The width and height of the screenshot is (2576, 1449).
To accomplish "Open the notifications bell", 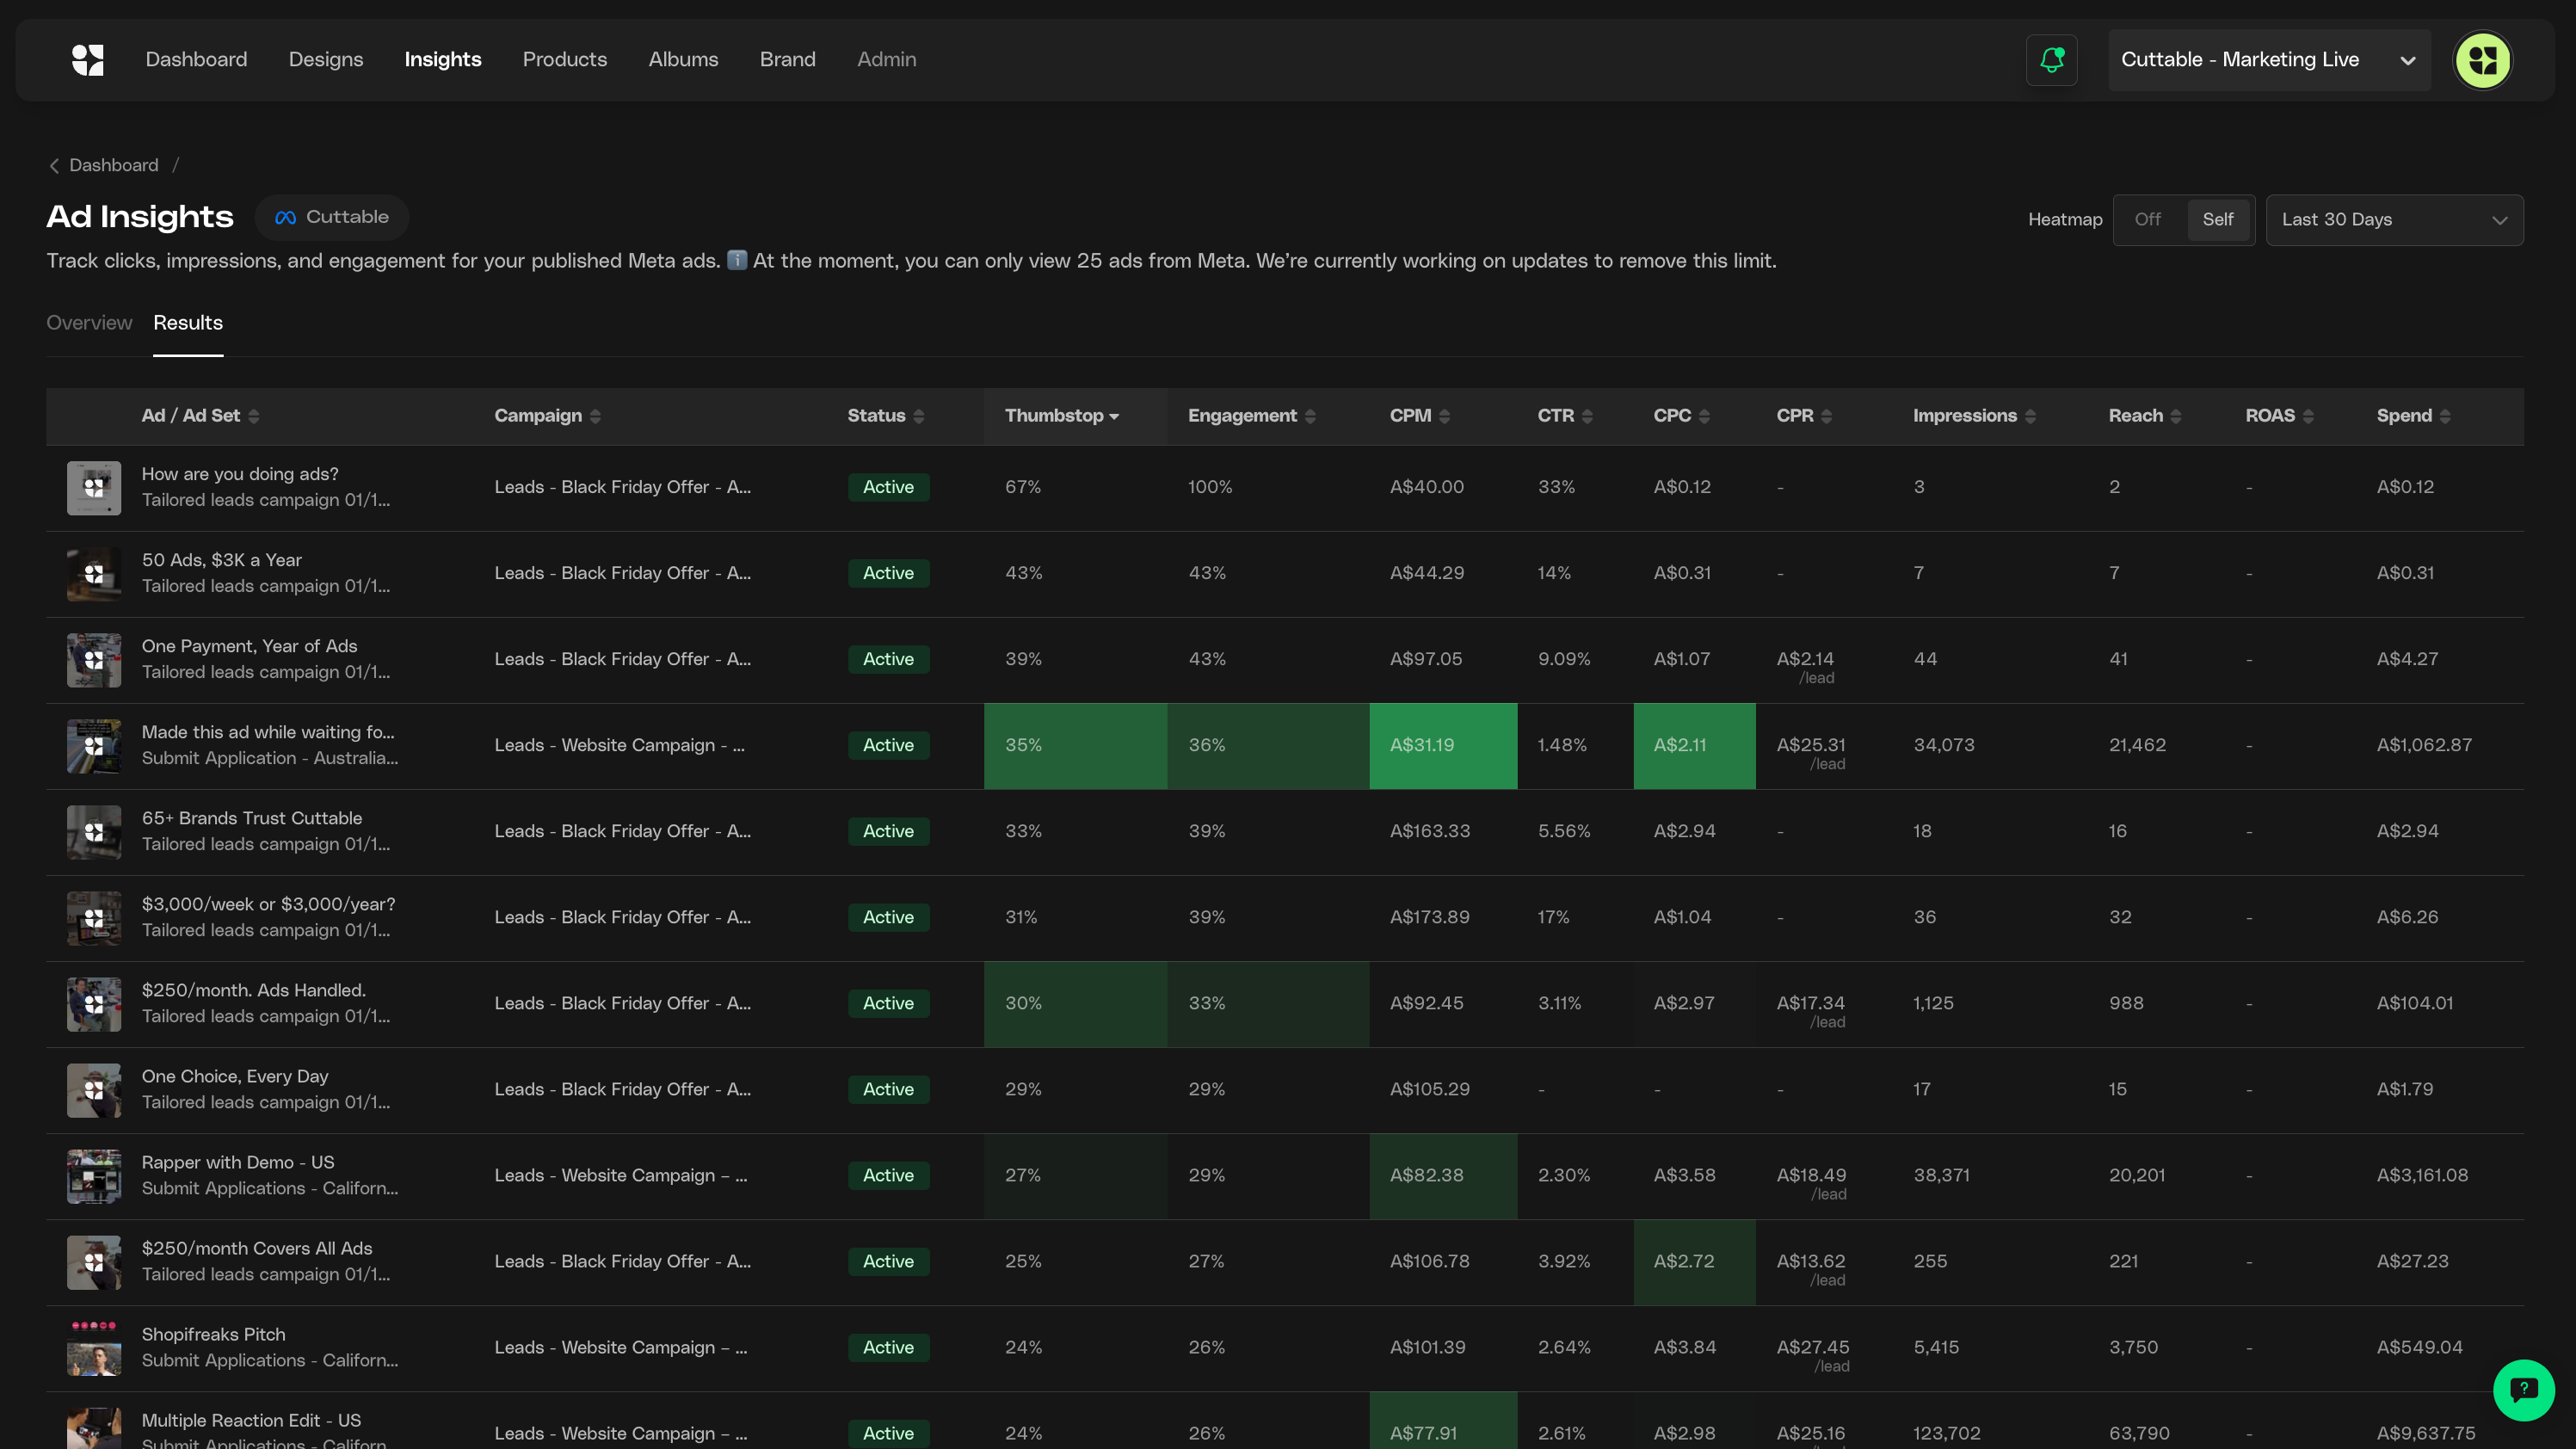I will [x=2051, y=60].
